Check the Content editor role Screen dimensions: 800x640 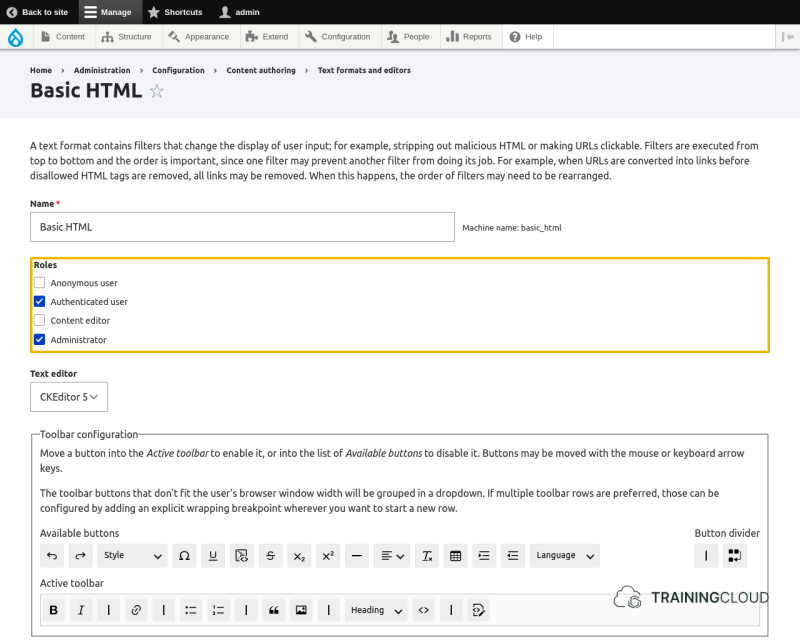coord(39,321)
